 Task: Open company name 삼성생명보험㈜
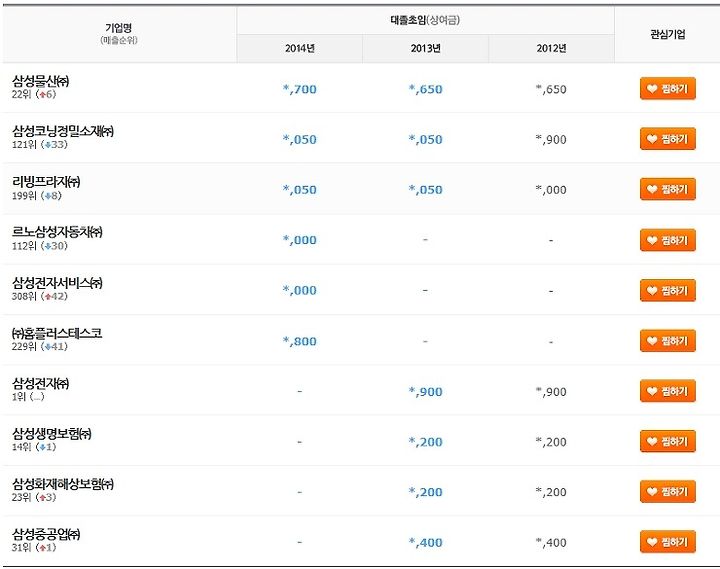(52, 433)
